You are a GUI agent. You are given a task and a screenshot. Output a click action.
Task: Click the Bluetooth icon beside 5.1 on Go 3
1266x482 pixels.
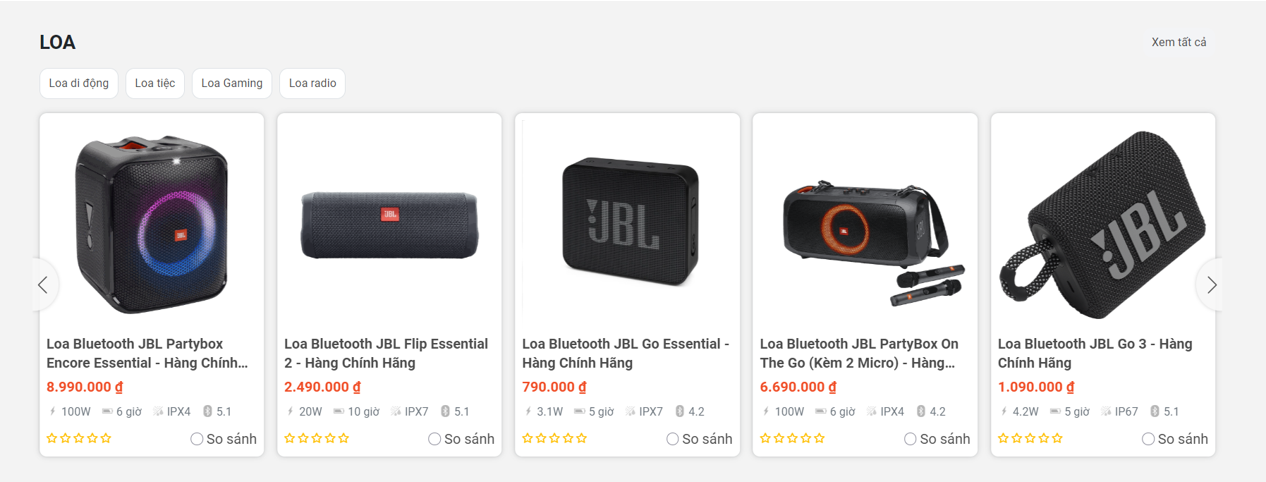pyautogui.click(x=1154, y=411)
